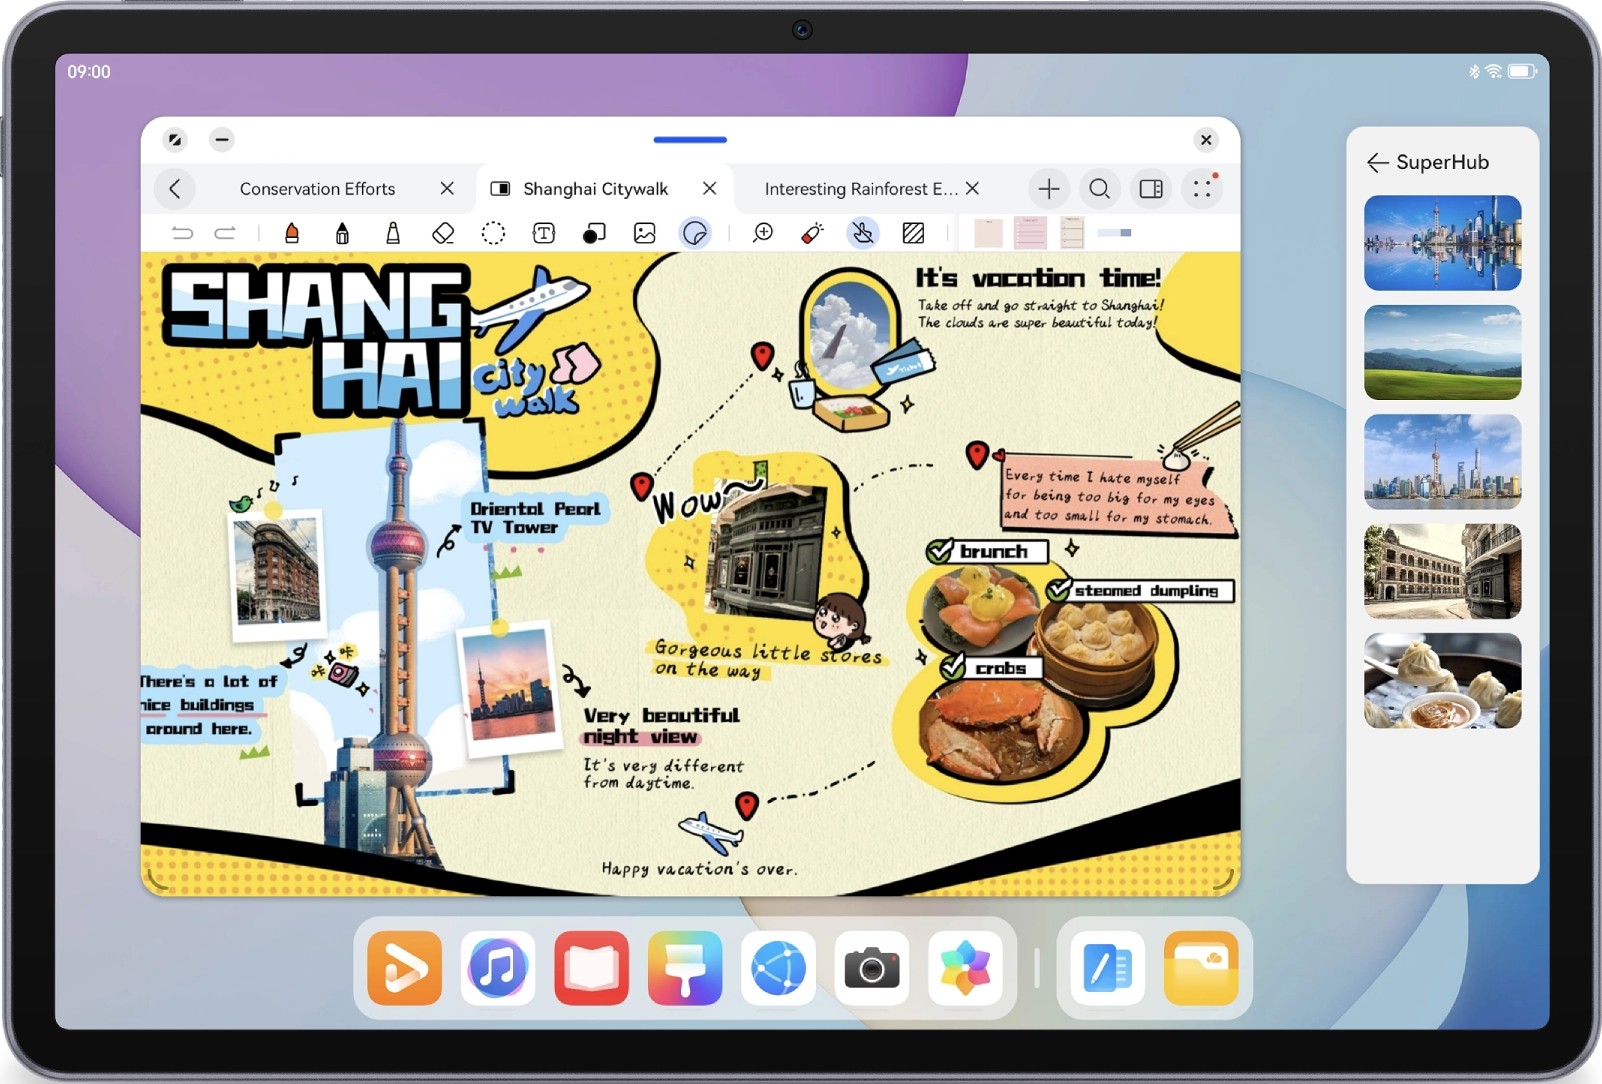Open the more options dots menu
The width and height of the screenshot is (1602, 1084).
point(1202,189)
